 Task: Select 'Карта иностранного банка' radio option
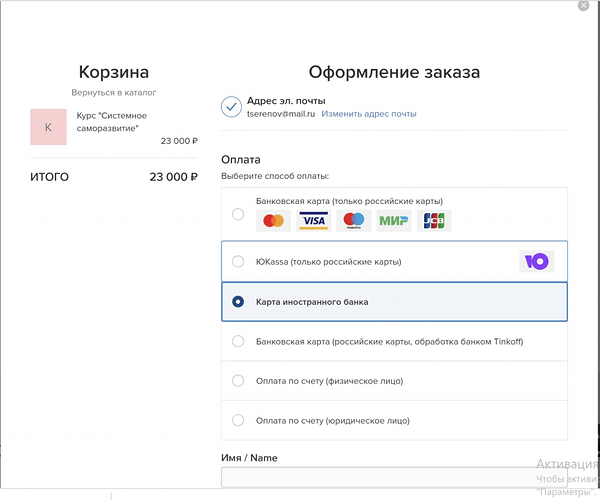[x=238, y=301]
